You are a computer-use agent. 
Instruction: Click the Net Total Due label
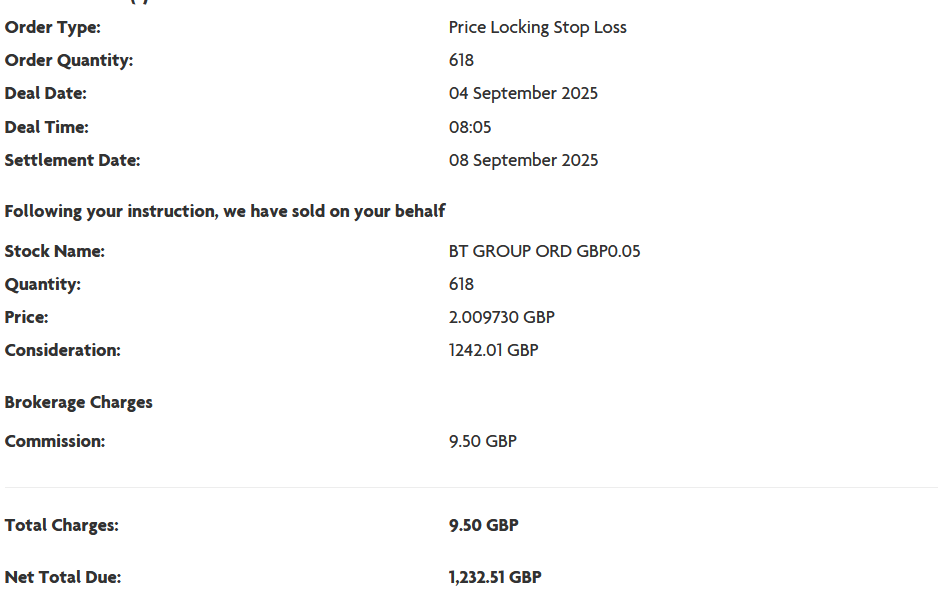63,577
